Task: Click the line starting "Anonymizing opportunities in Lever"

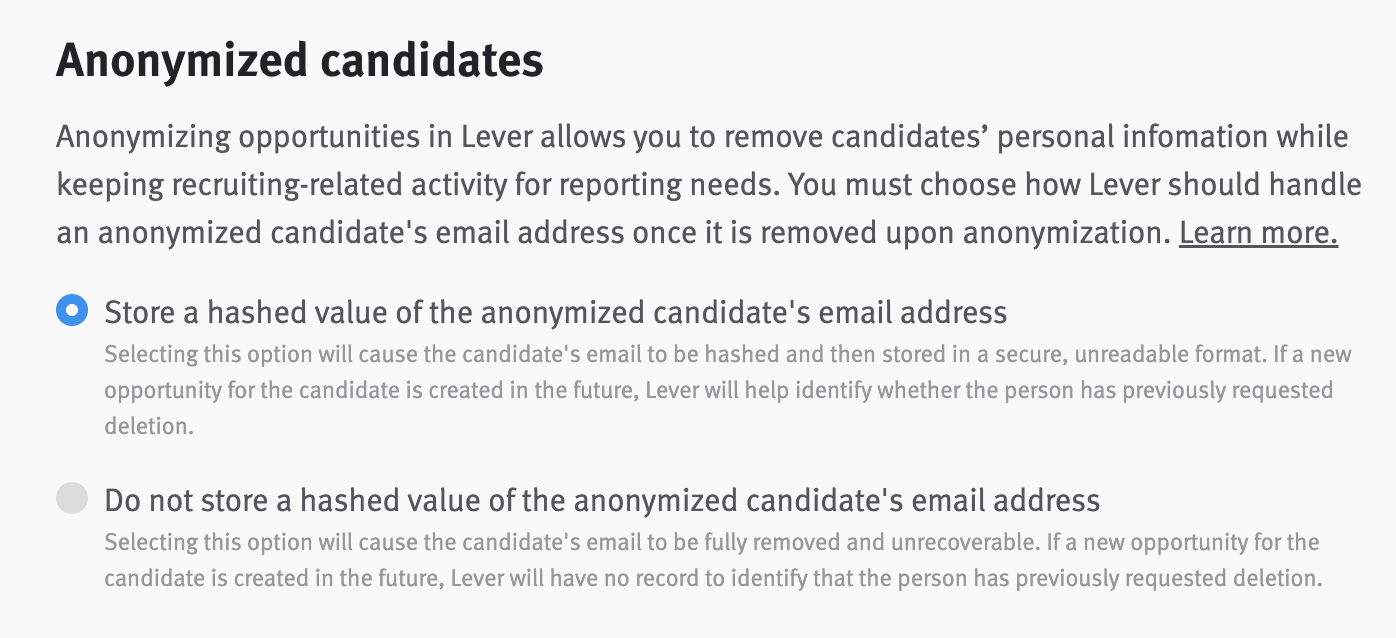Action: tap(702, 136)
